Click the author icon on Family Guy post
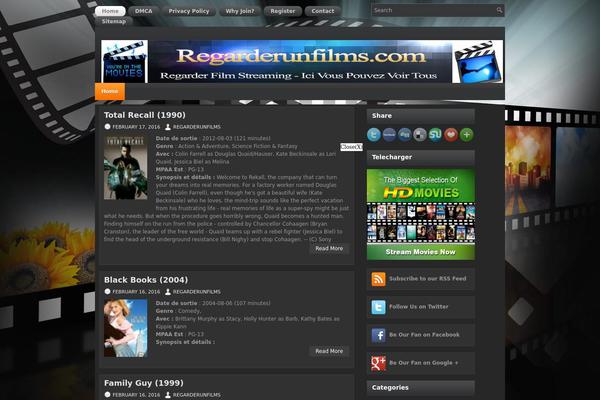Screen dimensions: 600x400 (x=168, y=395)
